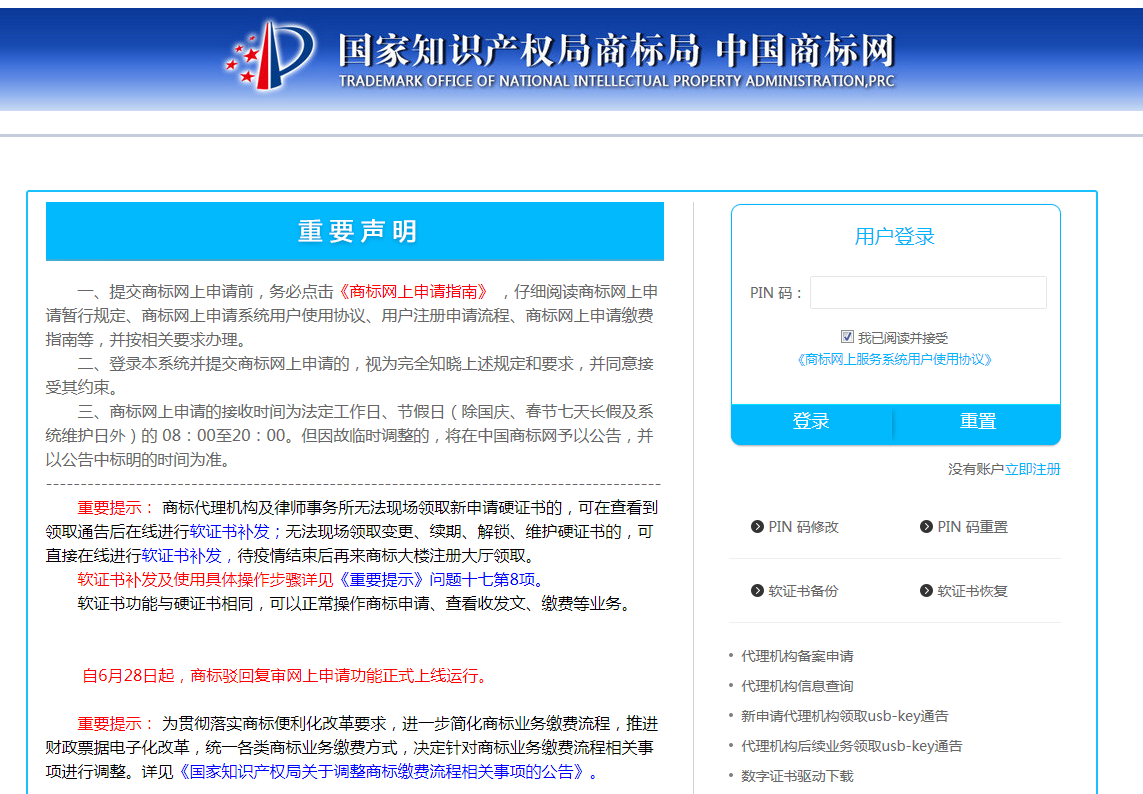Click the 立即注册 register link

pos(1032,469)
